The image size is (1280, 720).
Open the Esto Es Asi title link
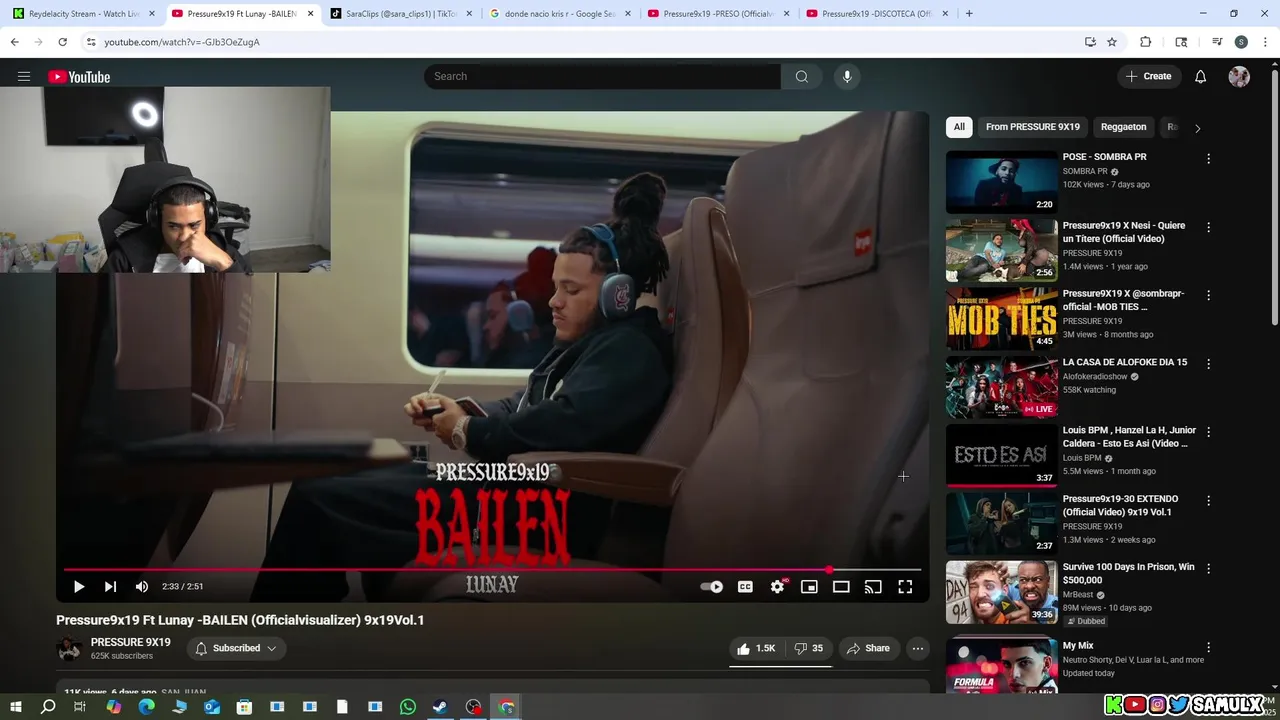(x=1129, y=437)
